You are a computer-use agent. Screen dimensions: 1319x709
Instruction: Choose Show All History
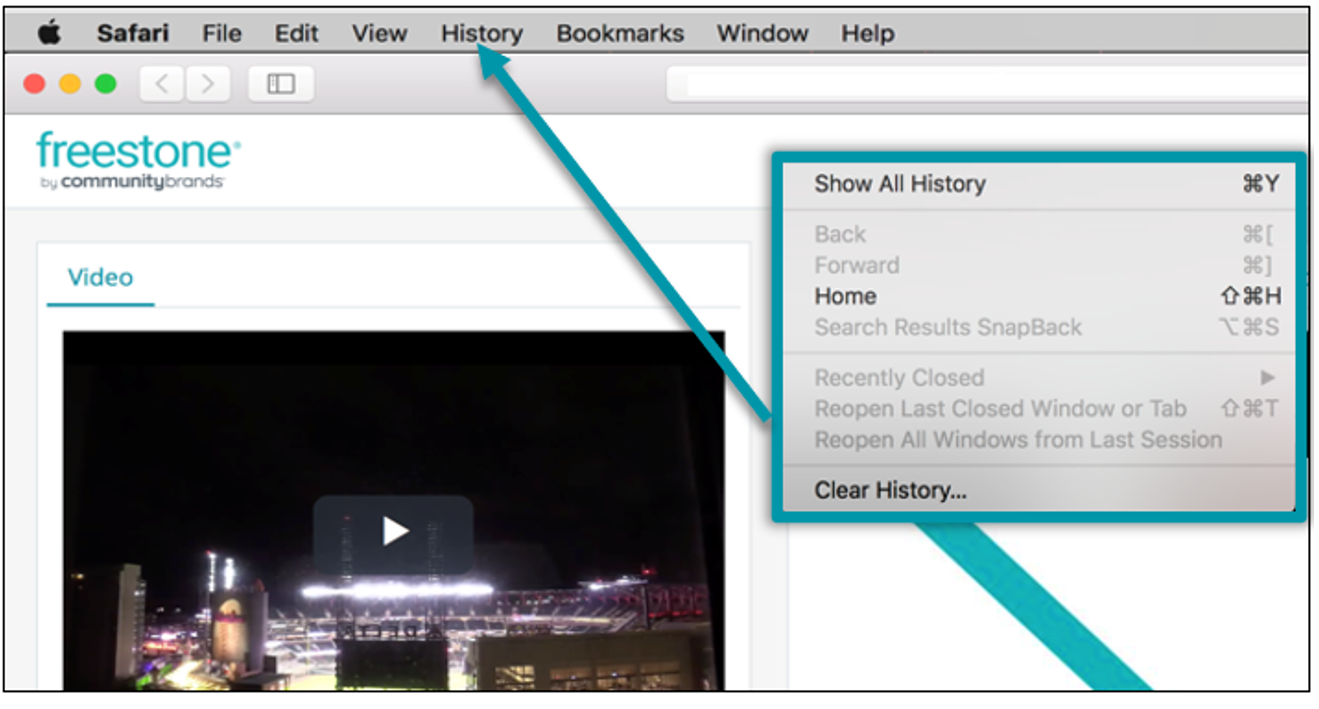pos(1039,183)
